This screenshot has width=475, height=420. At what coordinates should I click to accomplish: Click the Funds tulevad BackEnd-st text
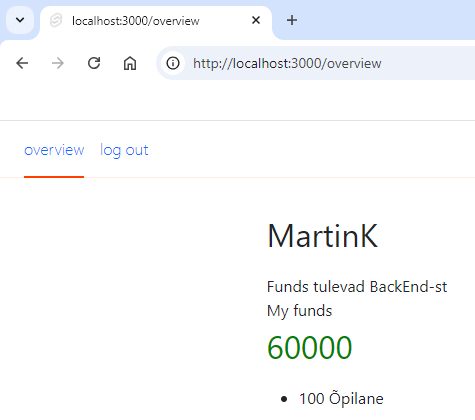click(357, 287)
